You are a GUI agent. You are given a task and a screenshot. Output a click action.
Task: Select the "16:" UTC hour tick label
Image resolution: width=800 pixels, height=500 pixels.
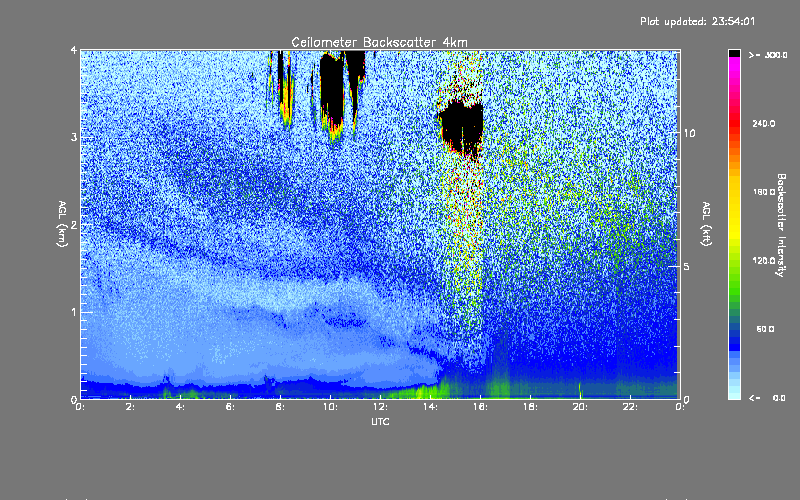point(480,407)
